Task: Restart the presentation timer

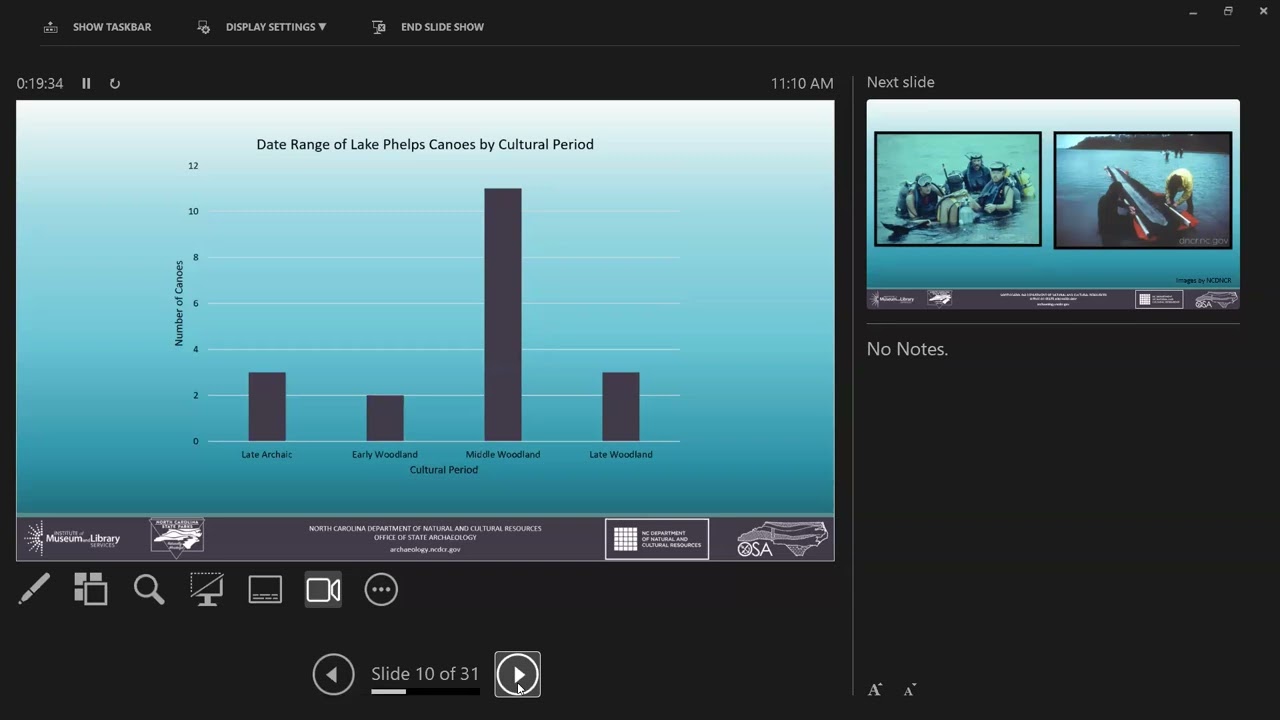Action: tap(115, 84)
